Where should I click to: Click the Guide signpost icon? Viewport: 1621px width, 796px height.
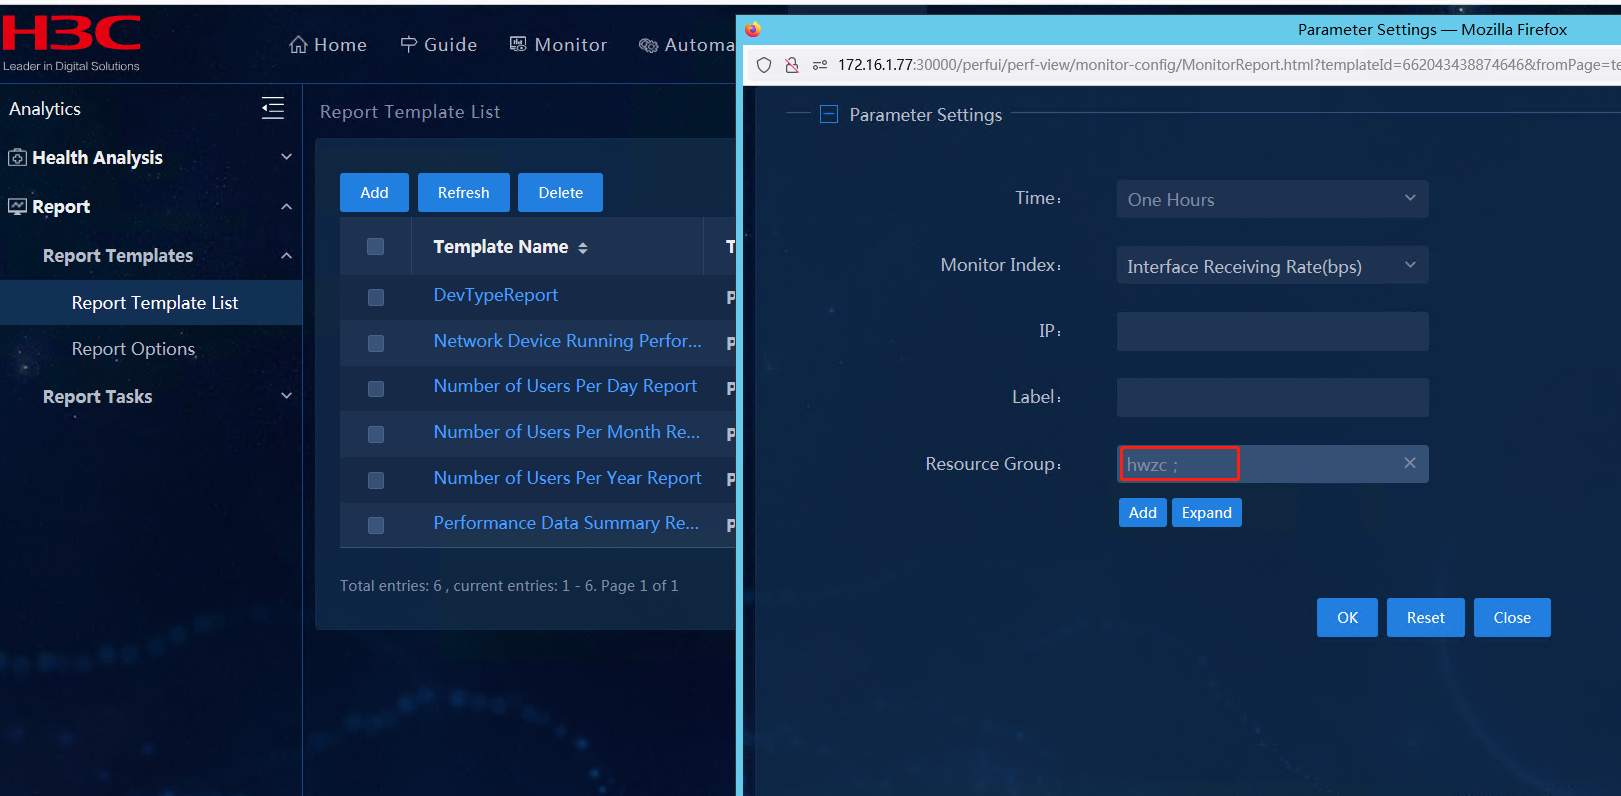409,45
